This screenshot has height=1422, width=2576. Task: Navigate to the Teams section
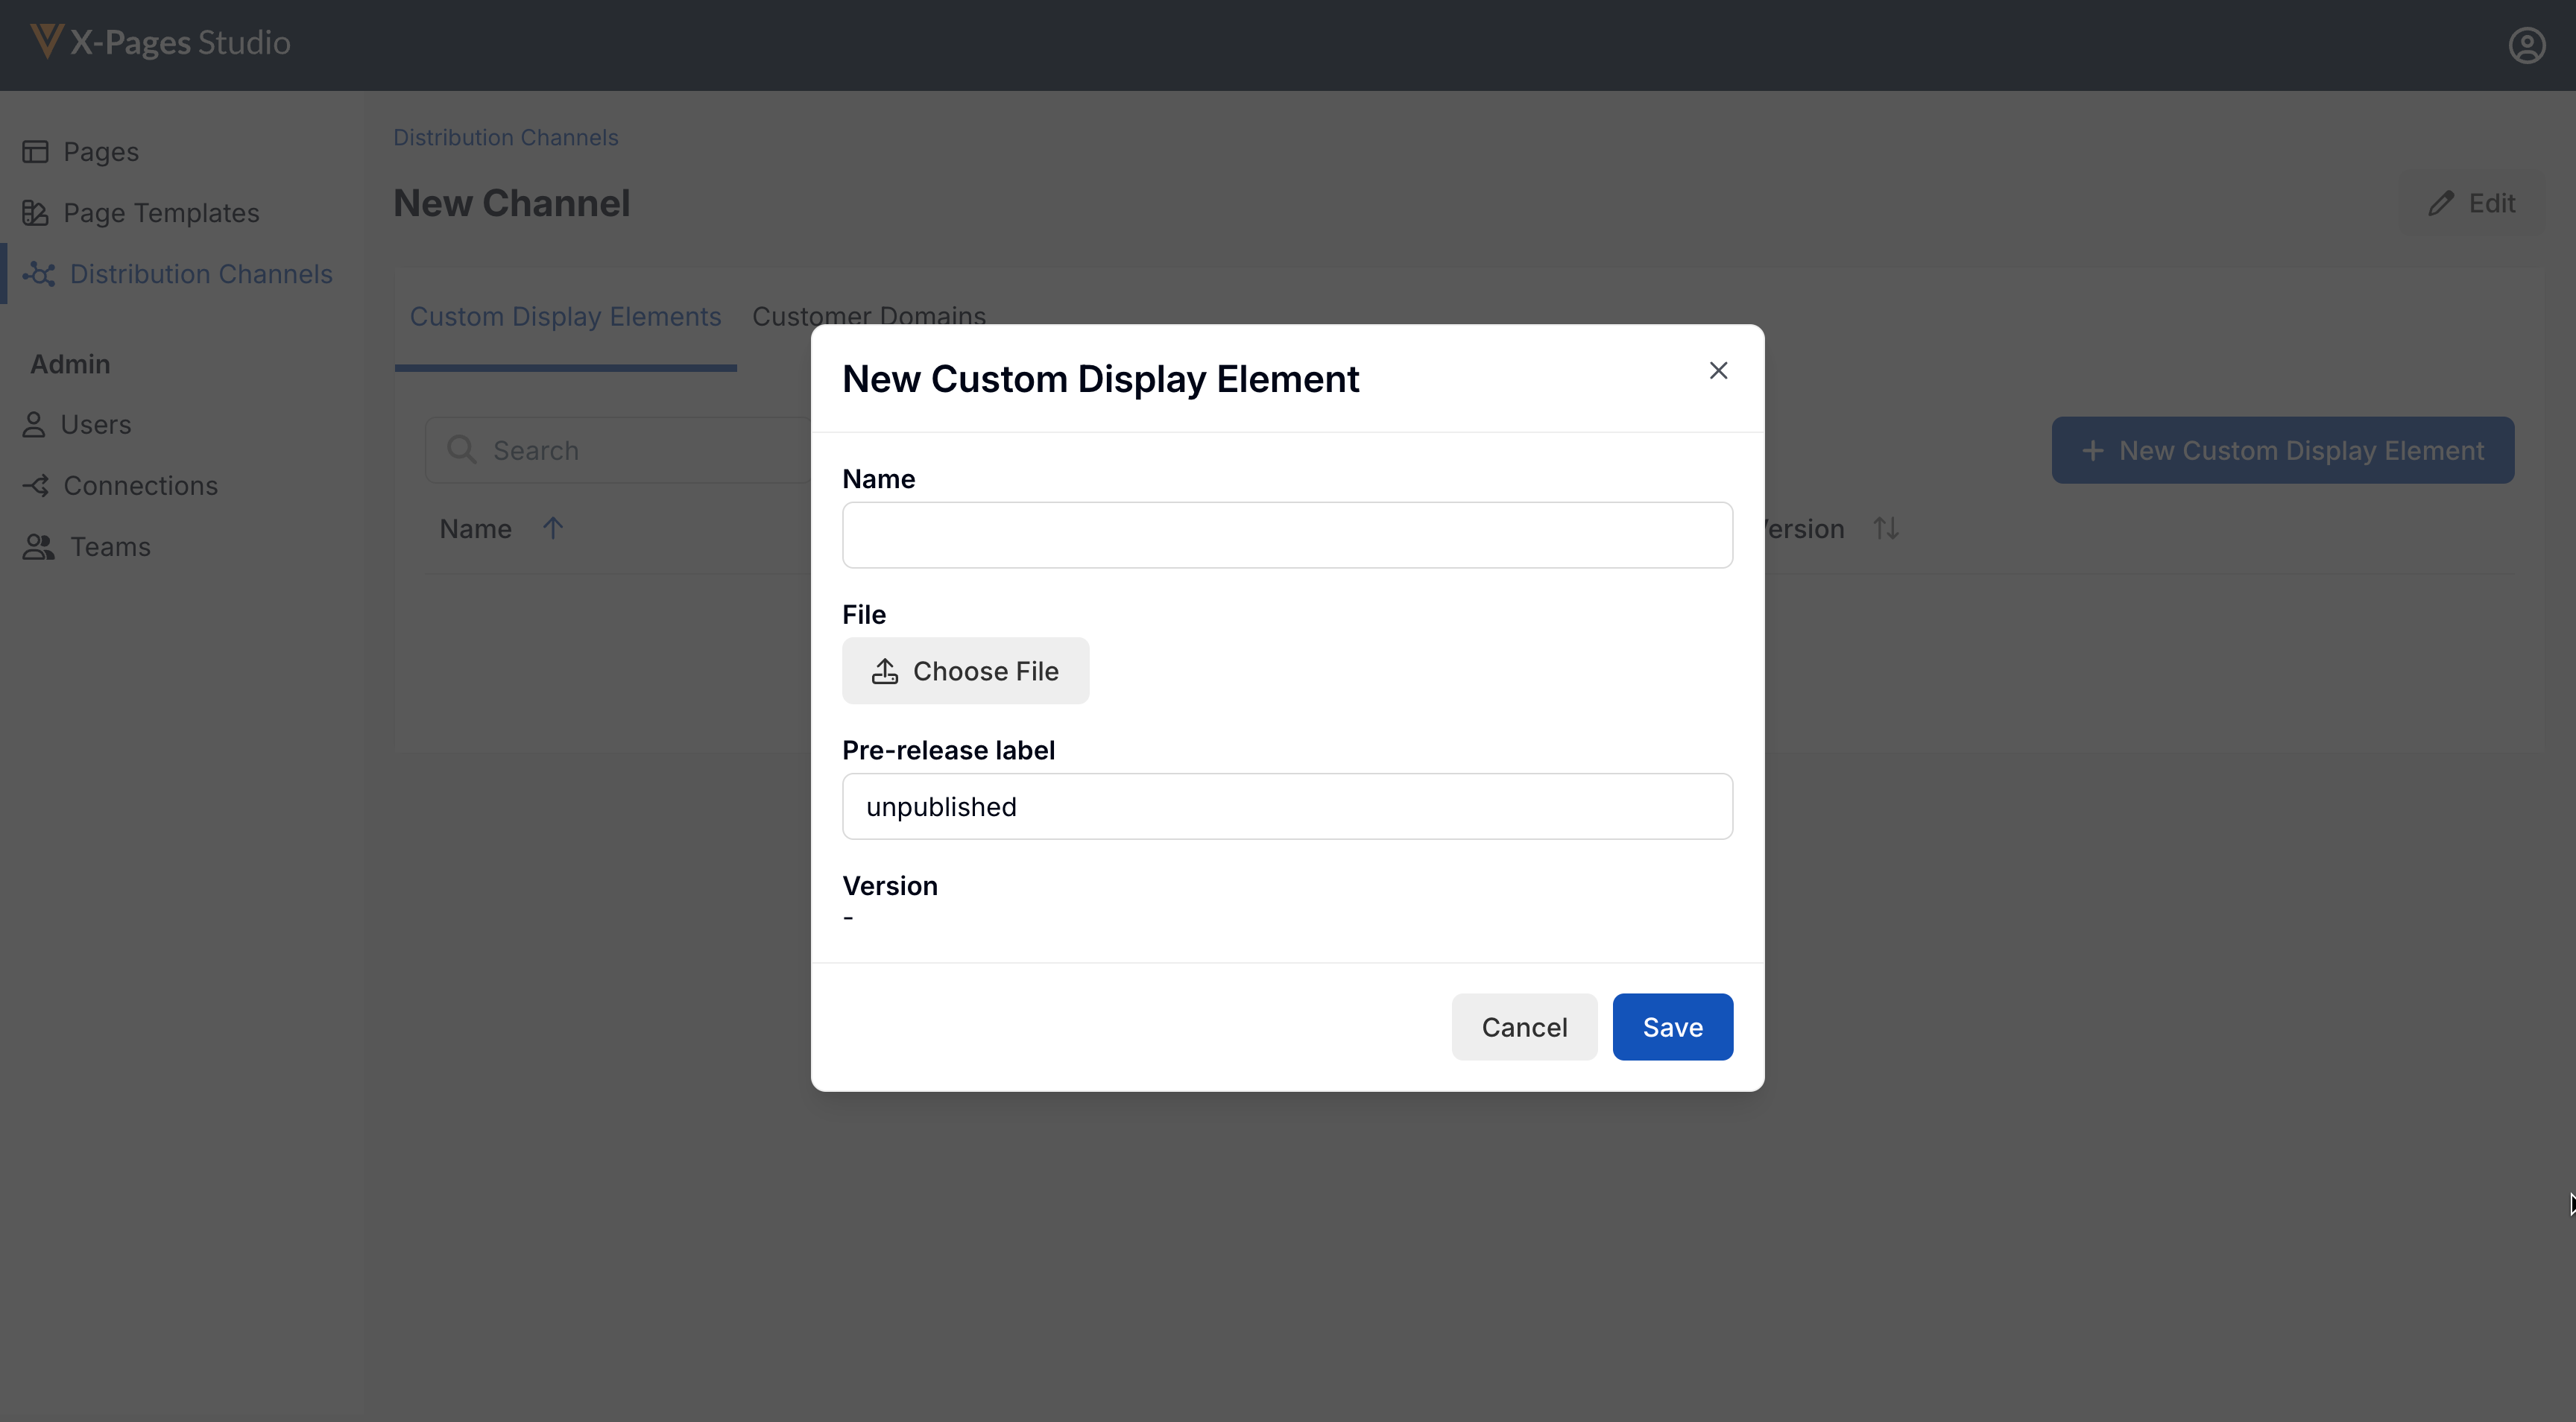point(110,547)
